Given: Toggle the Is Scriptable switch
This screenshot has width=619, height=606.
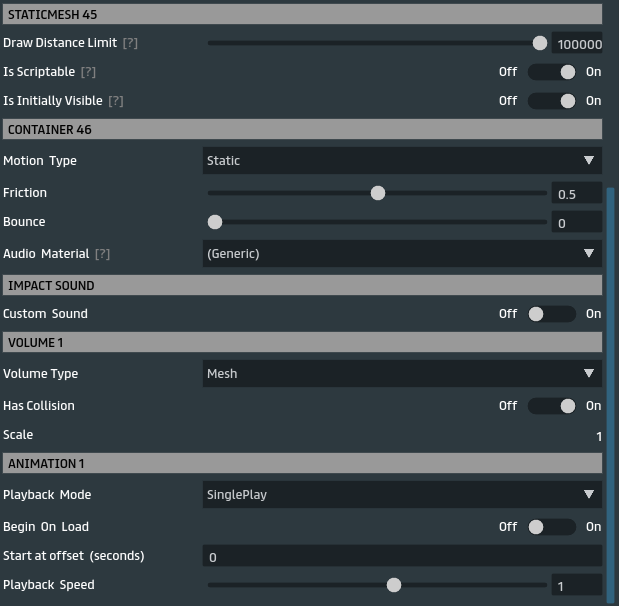Looking at the screenshot, I should click(x=552, y=72).
